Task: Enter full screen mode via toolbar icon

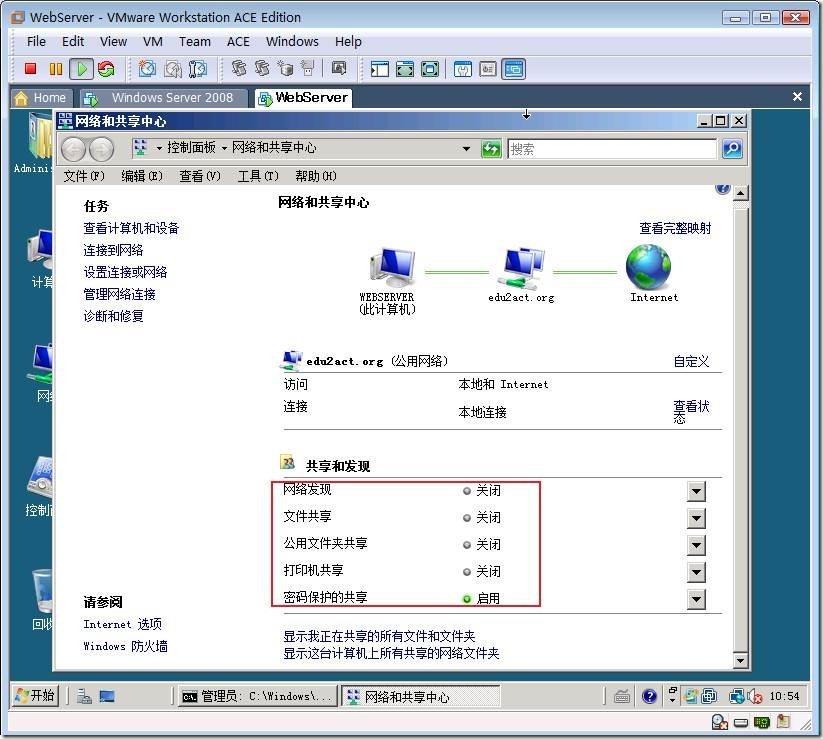Action: tap(405, 69)
